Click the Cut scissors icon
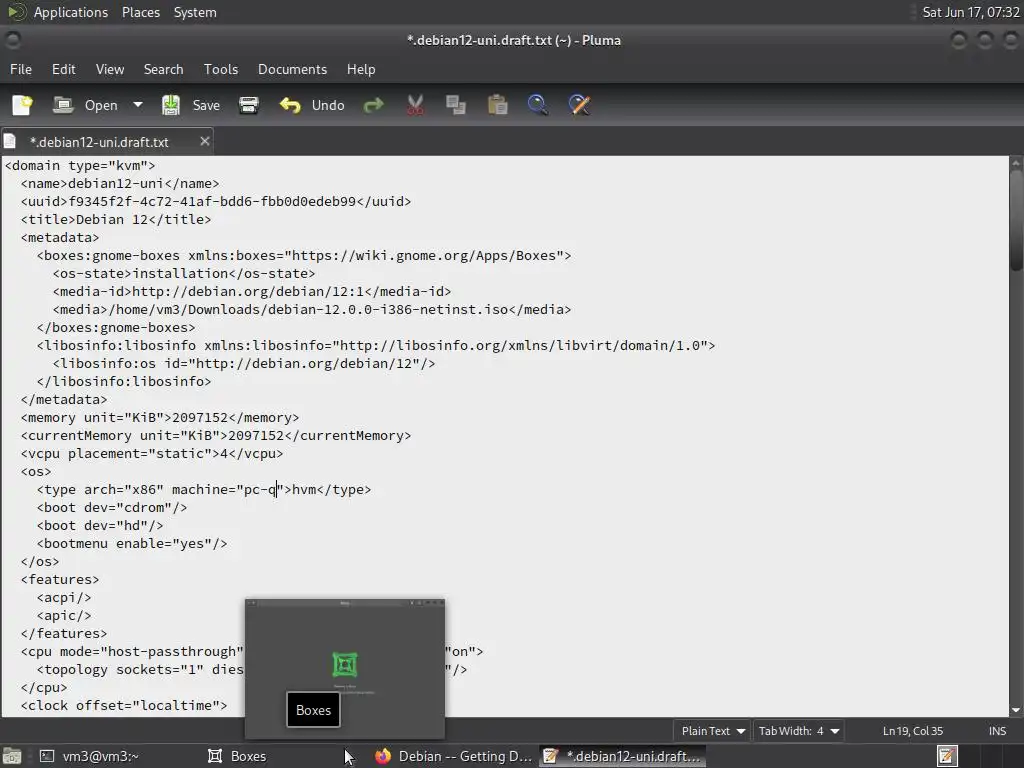This screenshot has height=768, width=1024. click(415, 105)
